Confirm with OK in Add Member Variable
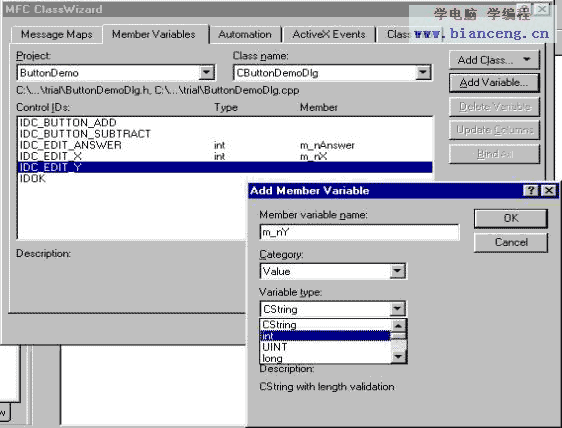Screen dimensions: 562x428 pyautogui.click(x=511, y=218)
